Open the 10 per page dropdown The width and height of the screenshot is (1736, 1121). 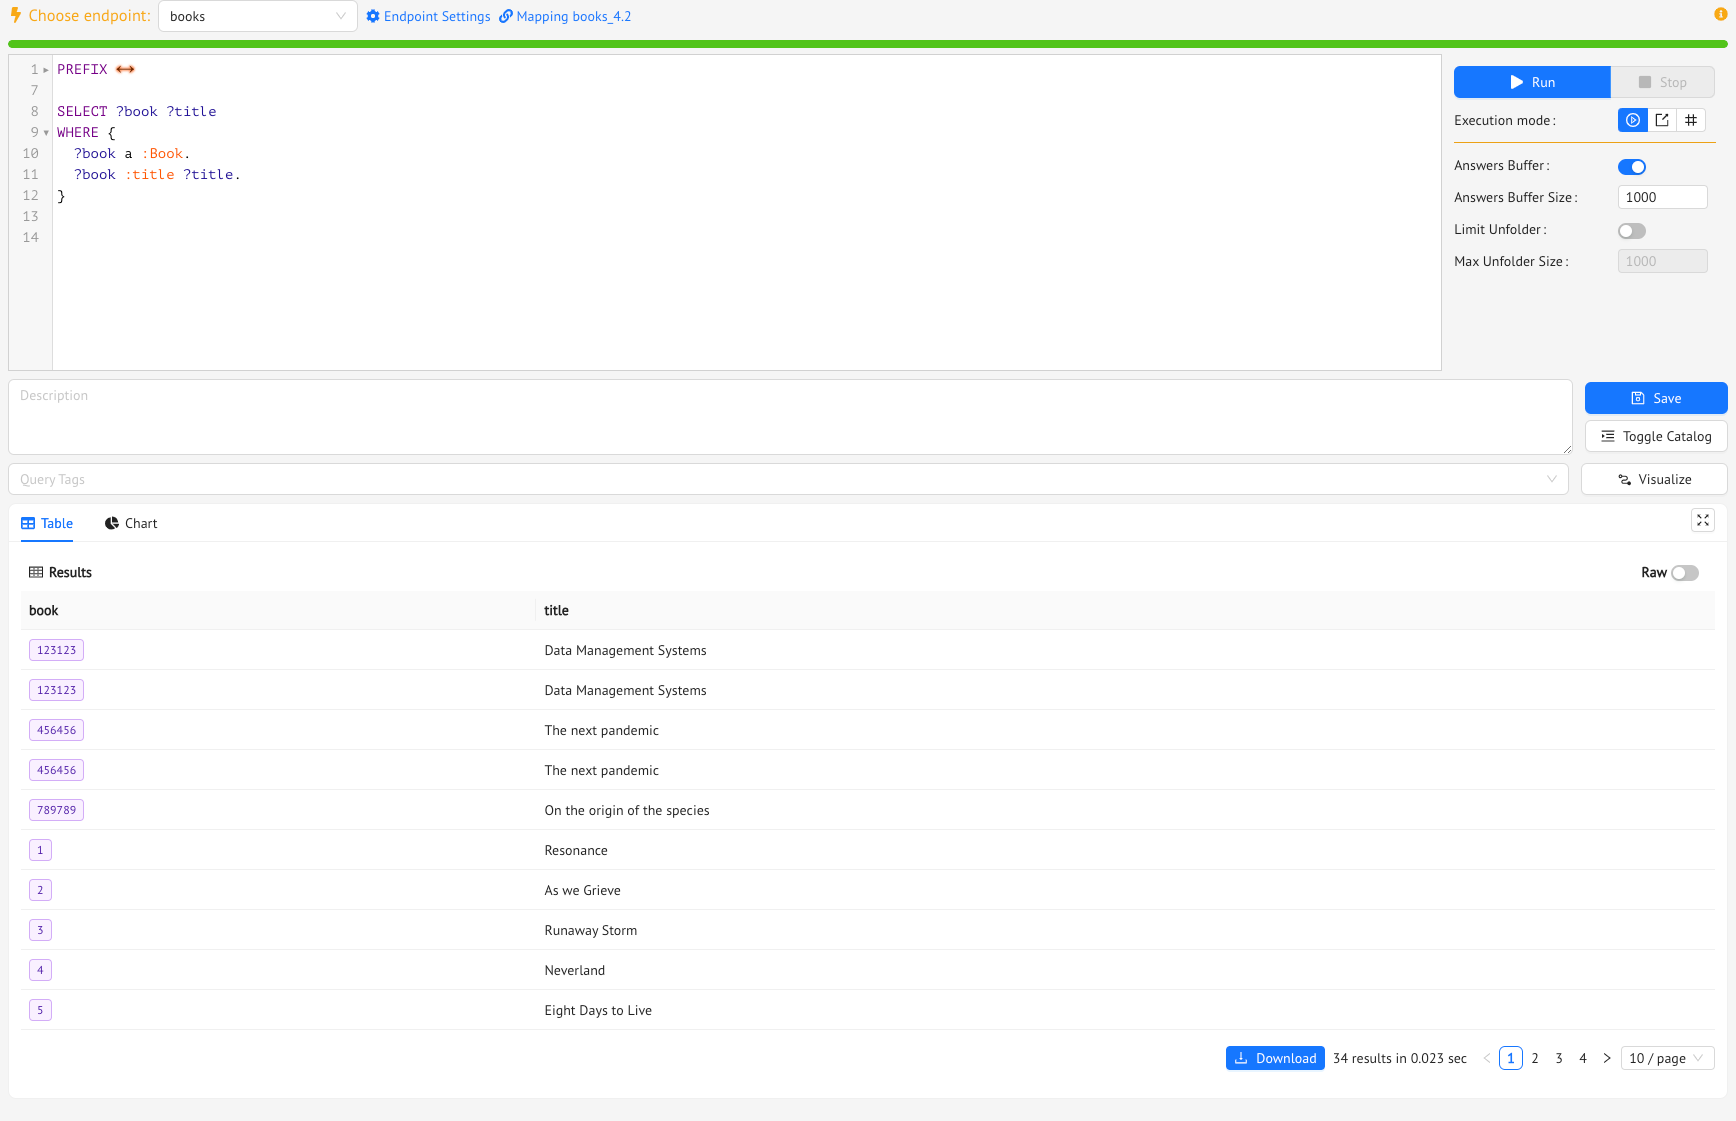pos(1667,1057)
